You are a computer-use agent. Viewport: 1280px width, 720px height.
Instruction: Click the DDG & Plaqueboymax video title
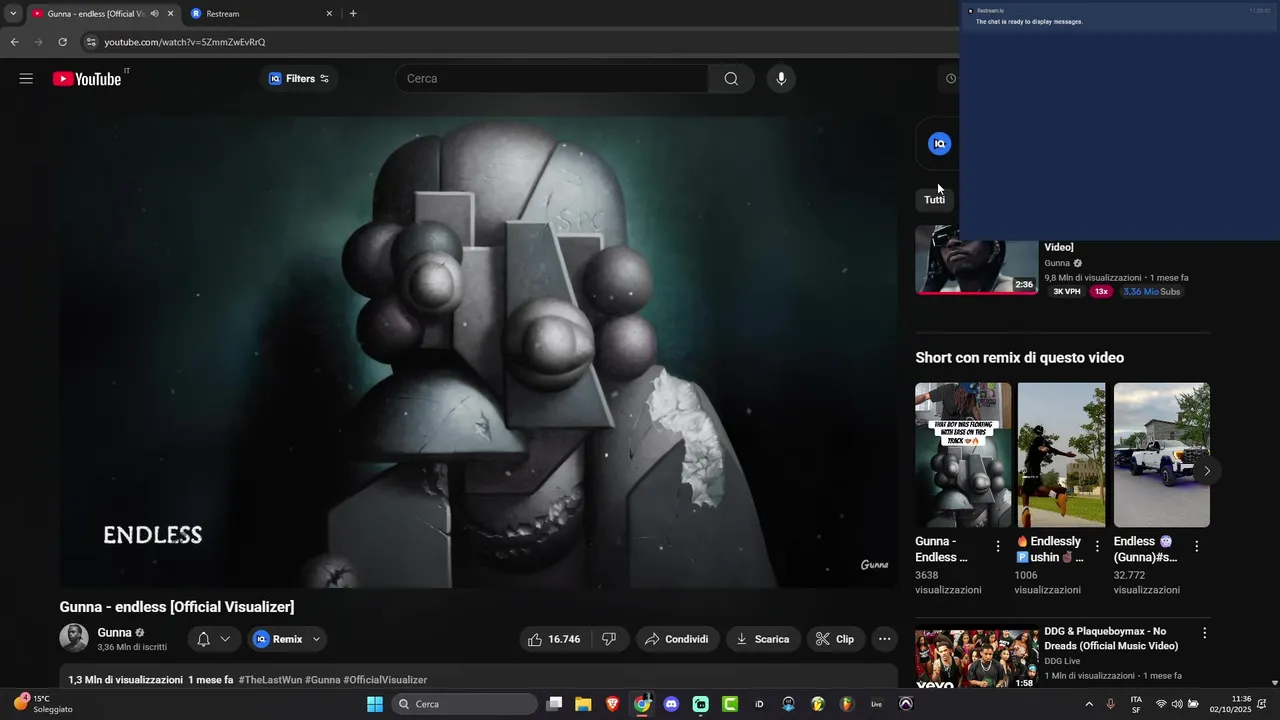click(1112, 639)
